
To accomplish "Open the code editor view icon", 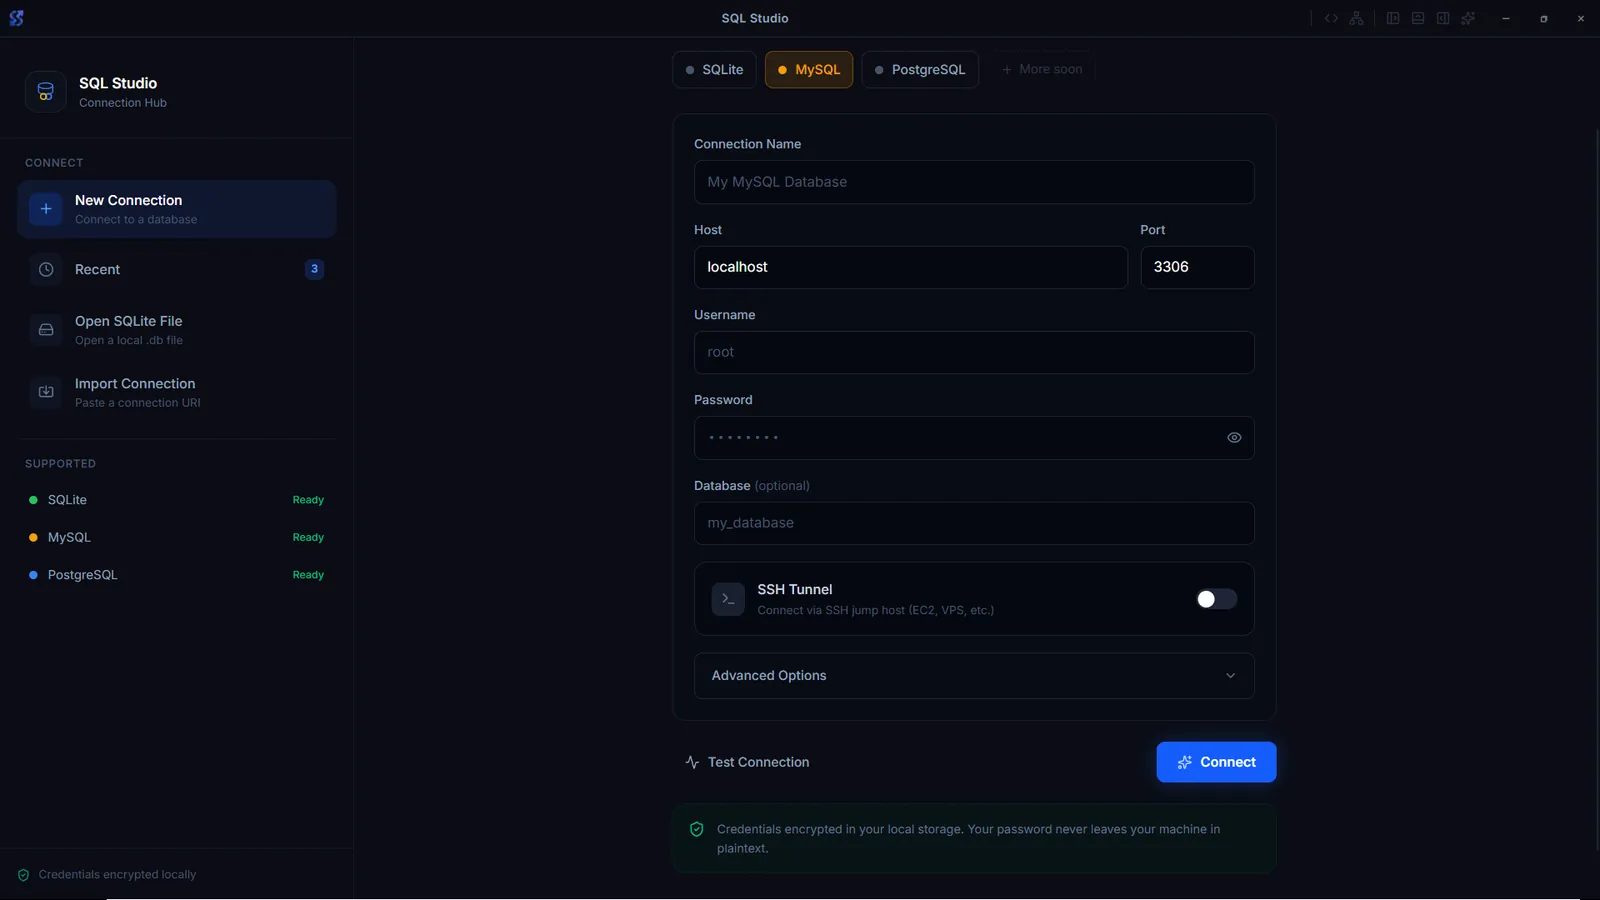I will coord(1331,18).
